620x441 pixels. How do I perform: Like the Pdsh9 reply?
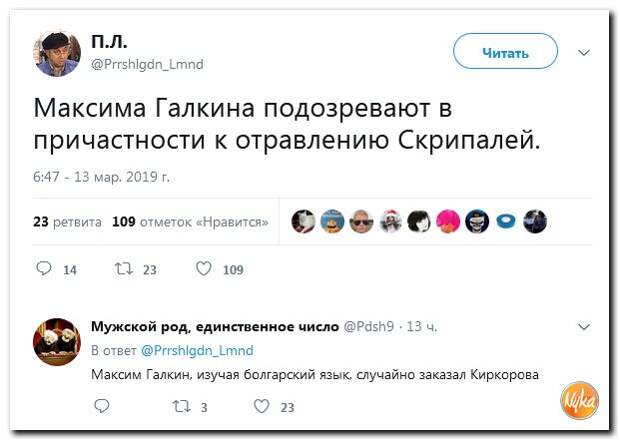262,406
